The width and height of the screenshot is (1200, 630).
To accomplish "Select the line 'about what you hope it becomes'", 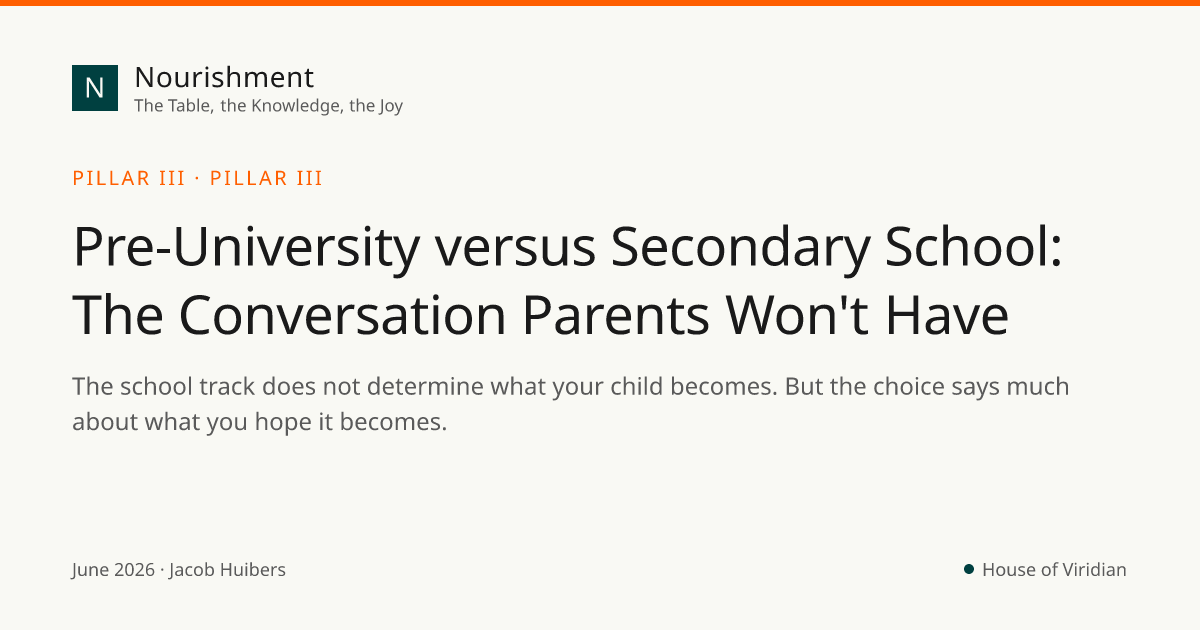I will coord(257,423).
